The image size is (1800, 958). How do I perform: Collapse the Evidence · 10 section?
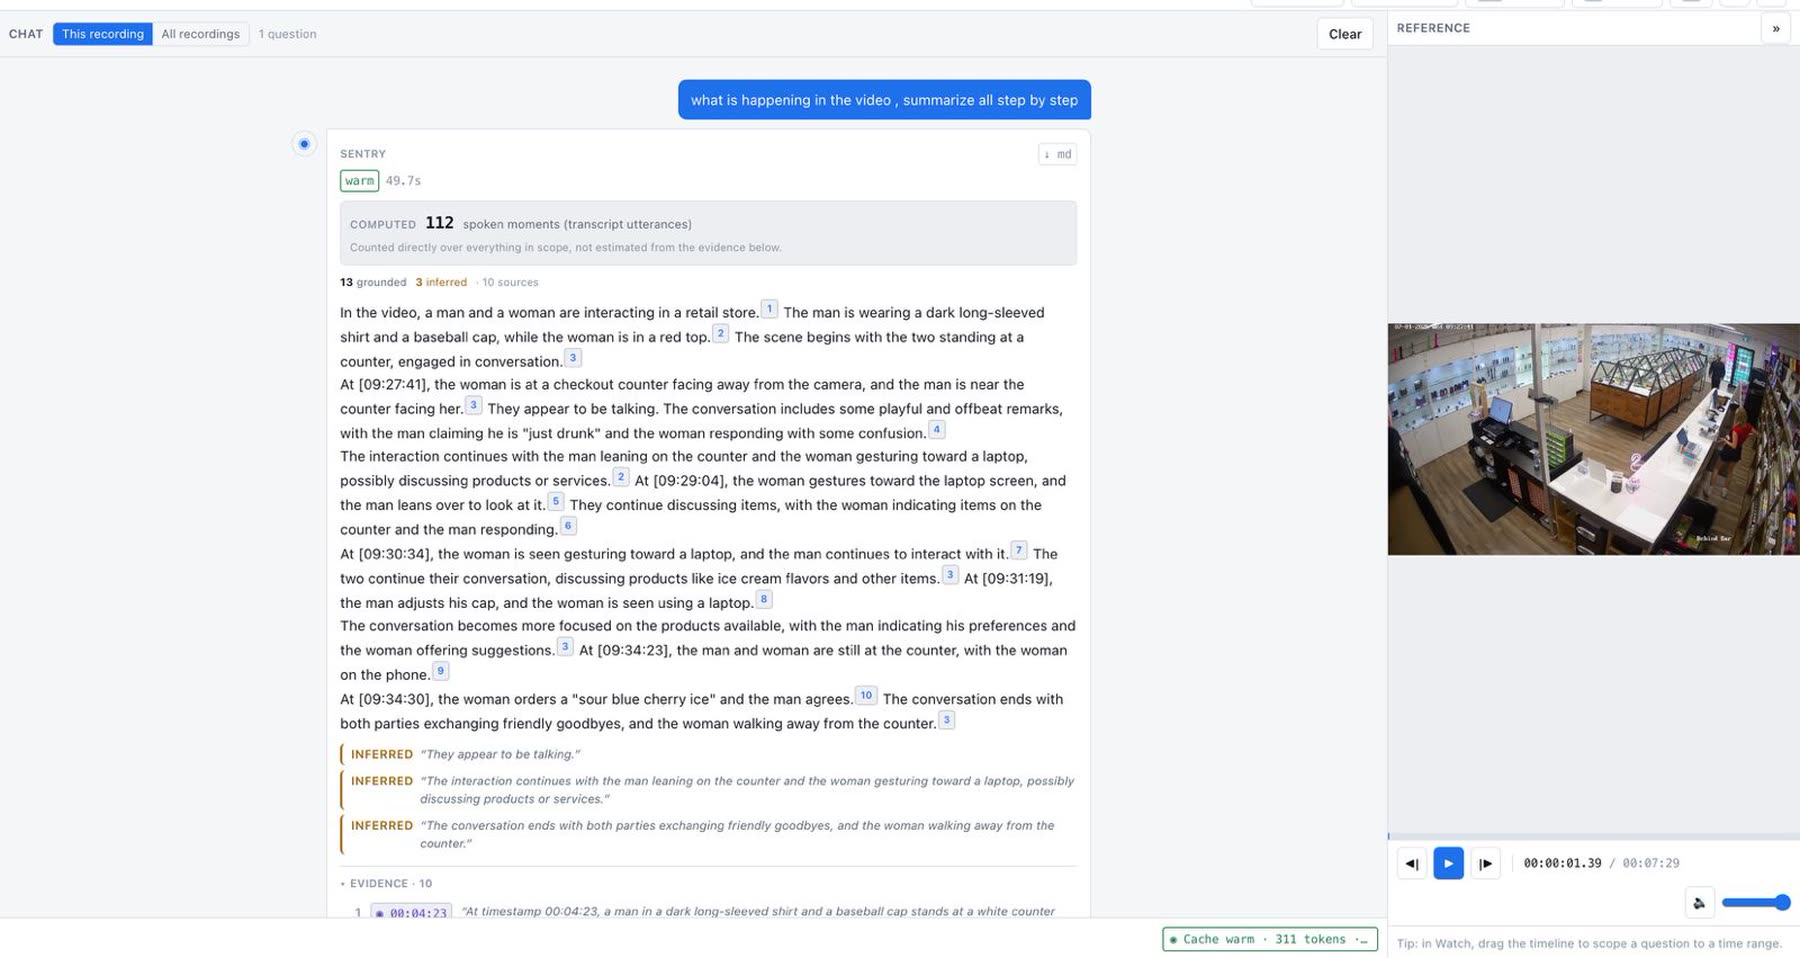pos(386,884)
